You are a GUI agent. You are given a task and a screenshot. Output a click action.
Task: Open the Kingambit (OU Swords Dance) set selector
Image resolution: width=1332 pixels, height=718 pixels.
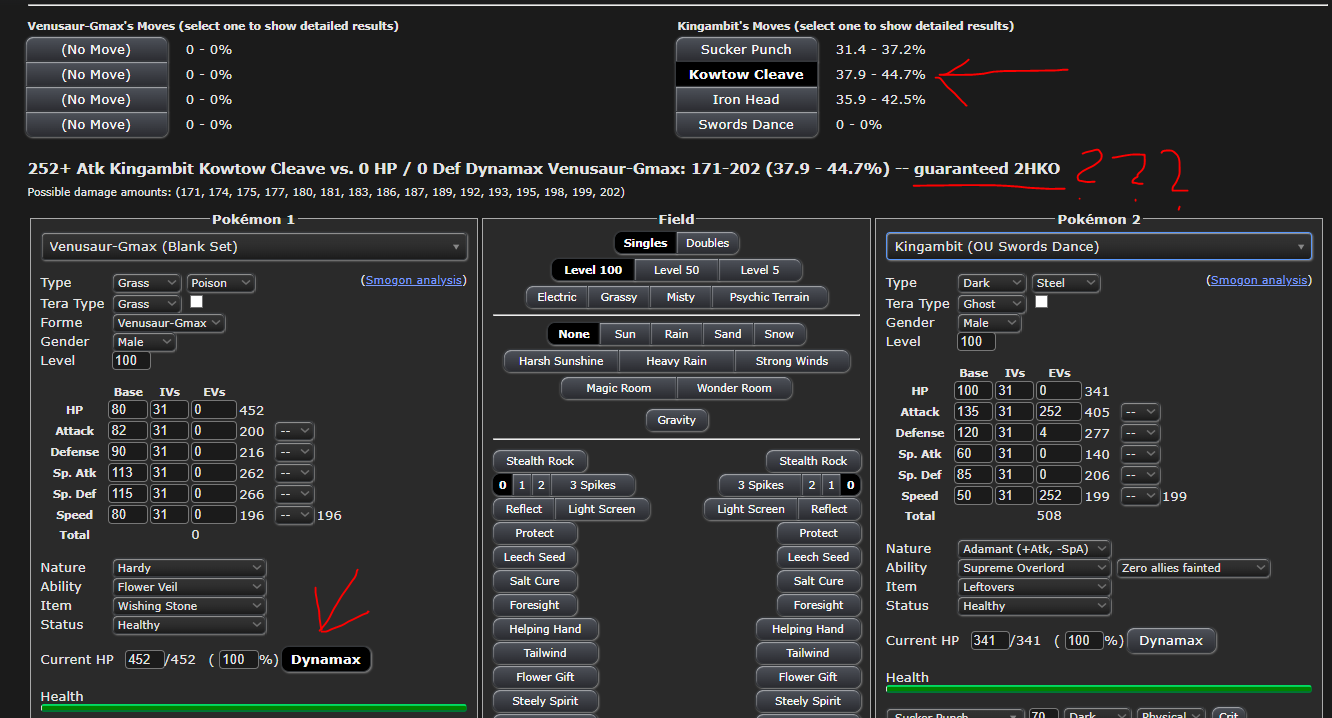(1099, 246)
